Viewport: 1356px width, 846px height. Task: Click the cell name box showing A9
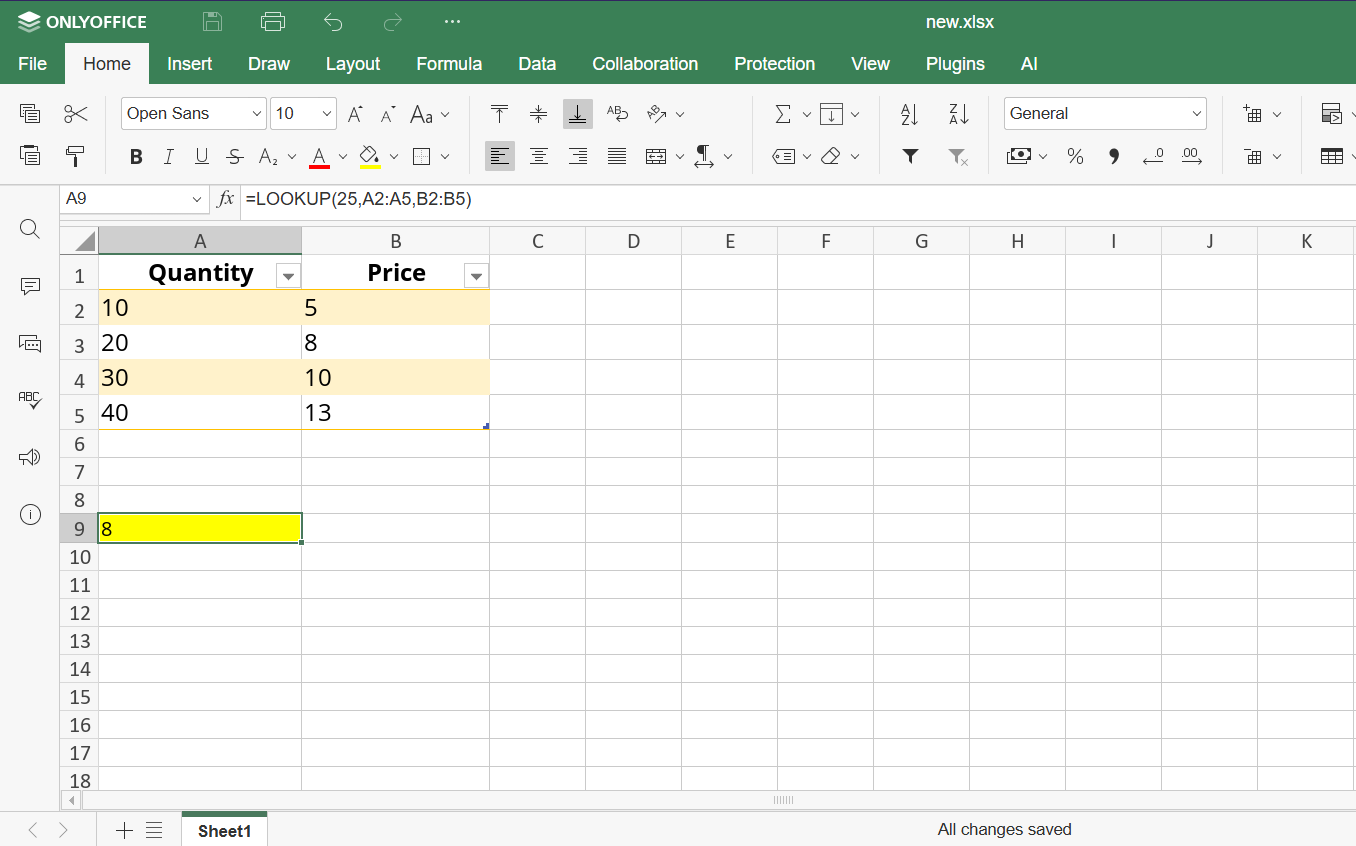click(126, 199)
